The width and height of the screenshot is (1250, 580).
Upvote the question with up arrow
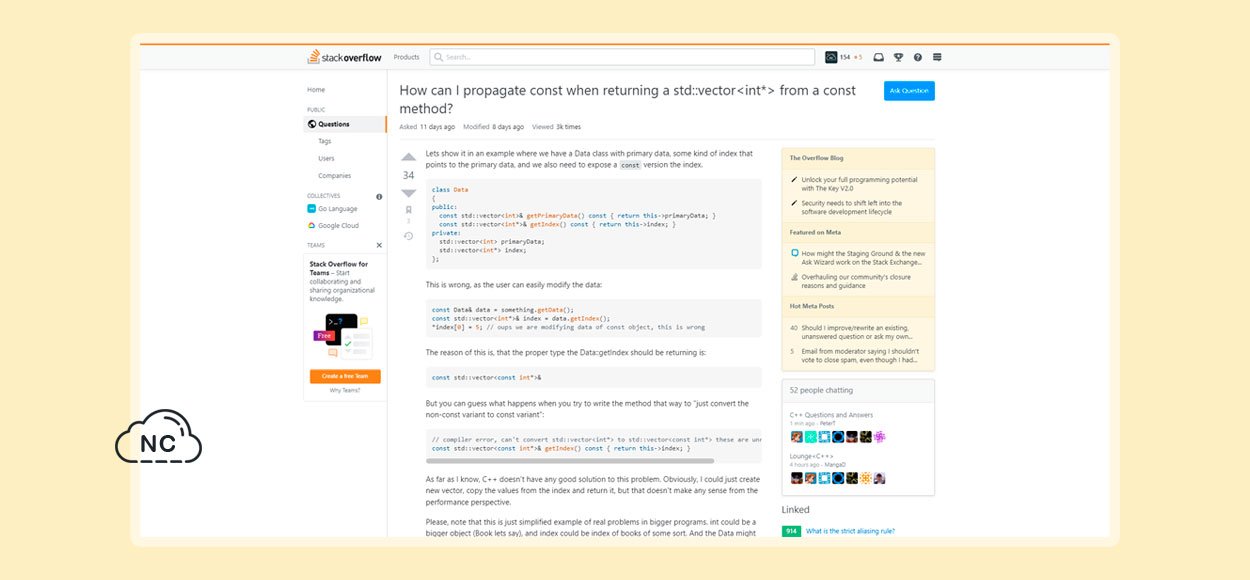408,157
